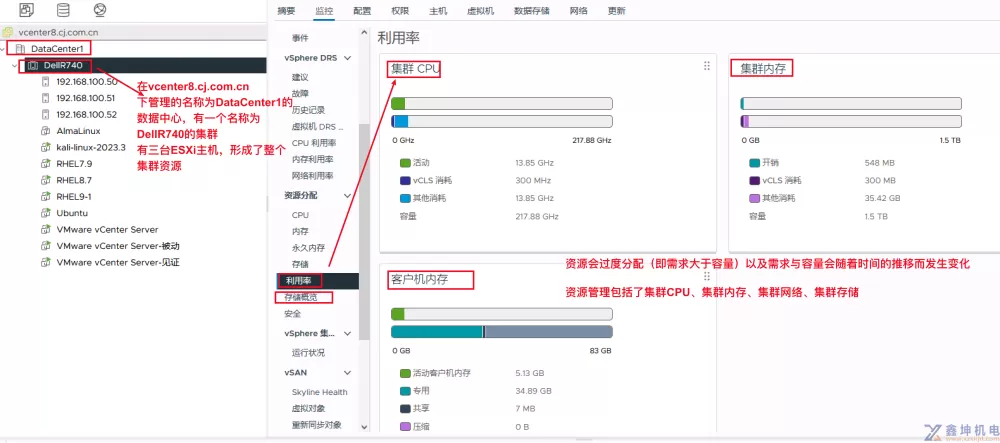The width and height of the screenshot is (1000, 443).
Task: Collapse the vSphere 集... section chevron
Action: [348, 333]
